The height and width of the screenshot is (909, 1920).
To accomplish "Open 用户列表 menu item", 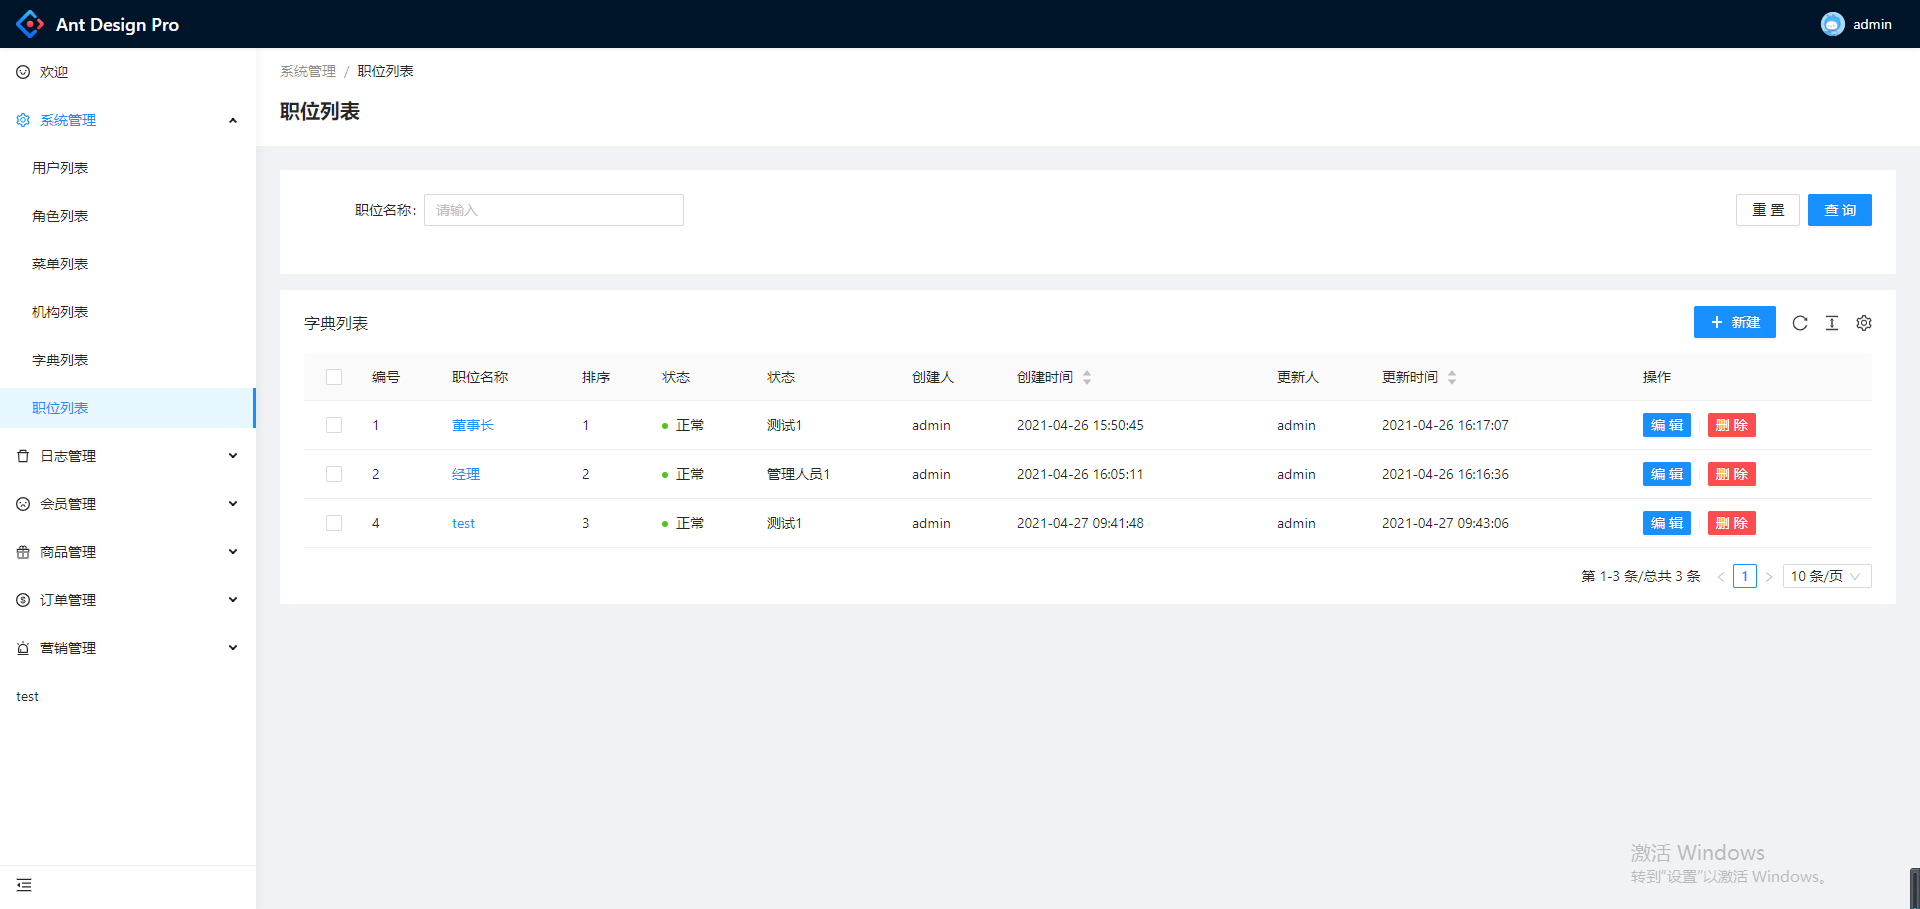I will [x=128, y=168].
